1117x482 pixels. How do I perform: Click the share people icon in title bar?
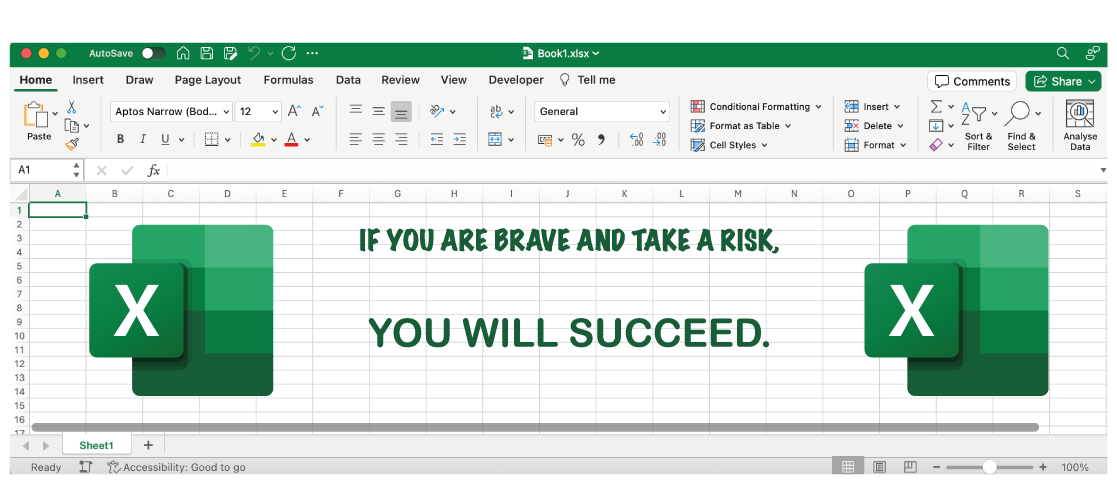coord(1092,53)
